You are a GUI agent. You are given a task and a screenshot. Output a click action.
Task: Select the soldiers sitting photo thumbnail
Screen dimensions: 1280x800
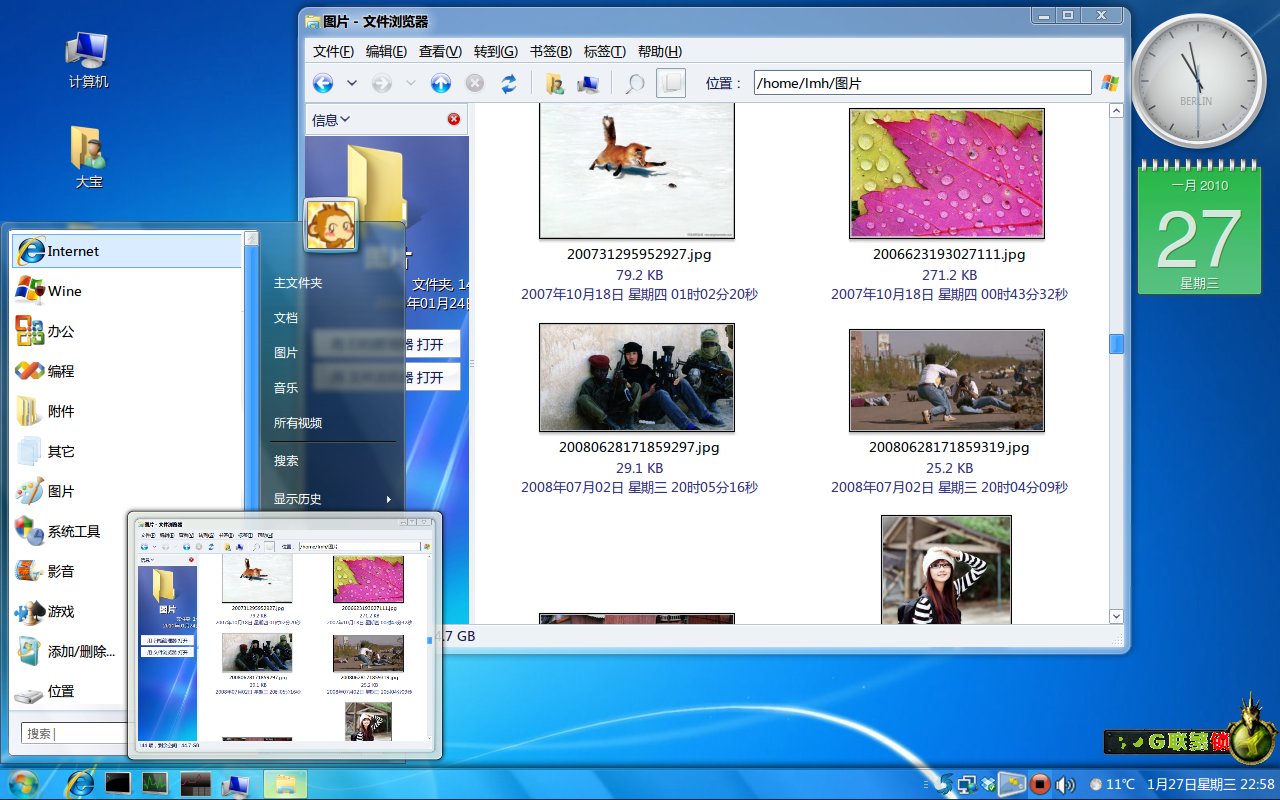[637, 377]
